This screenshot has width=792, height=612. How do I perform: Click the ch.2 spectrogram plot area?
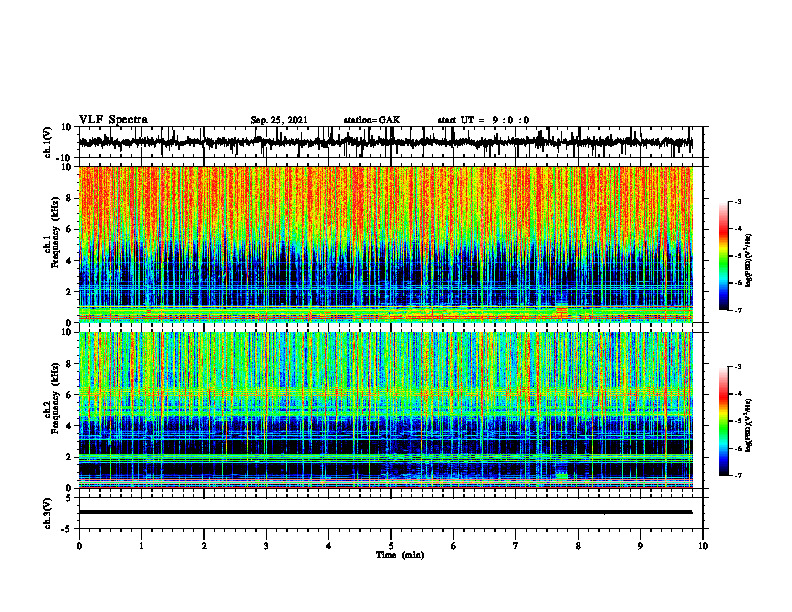386,410
